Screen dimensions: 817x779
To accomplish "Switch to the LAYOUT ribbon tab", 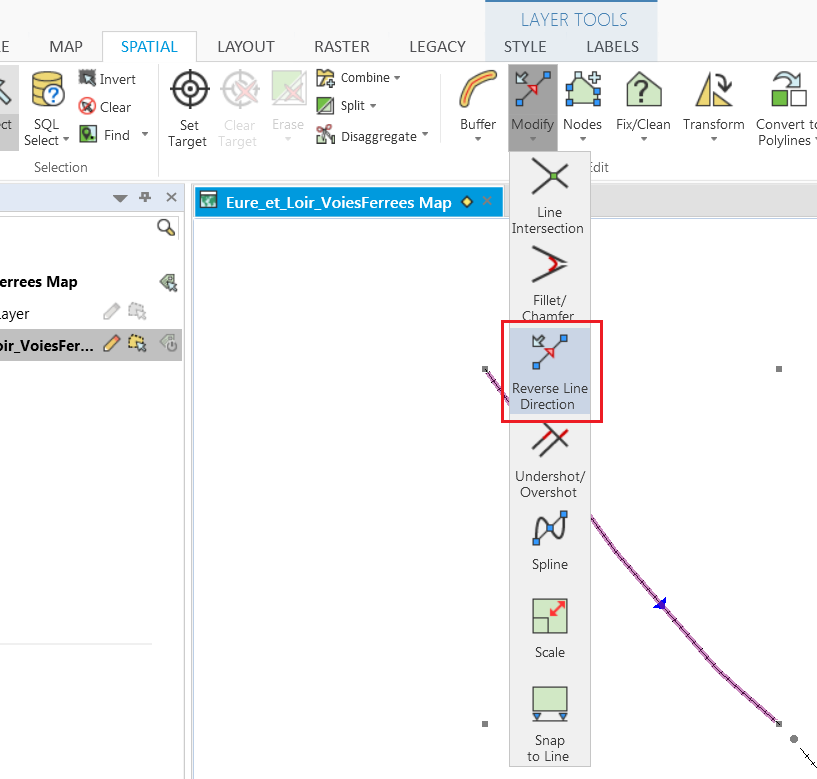I will [x=246, y=47].
